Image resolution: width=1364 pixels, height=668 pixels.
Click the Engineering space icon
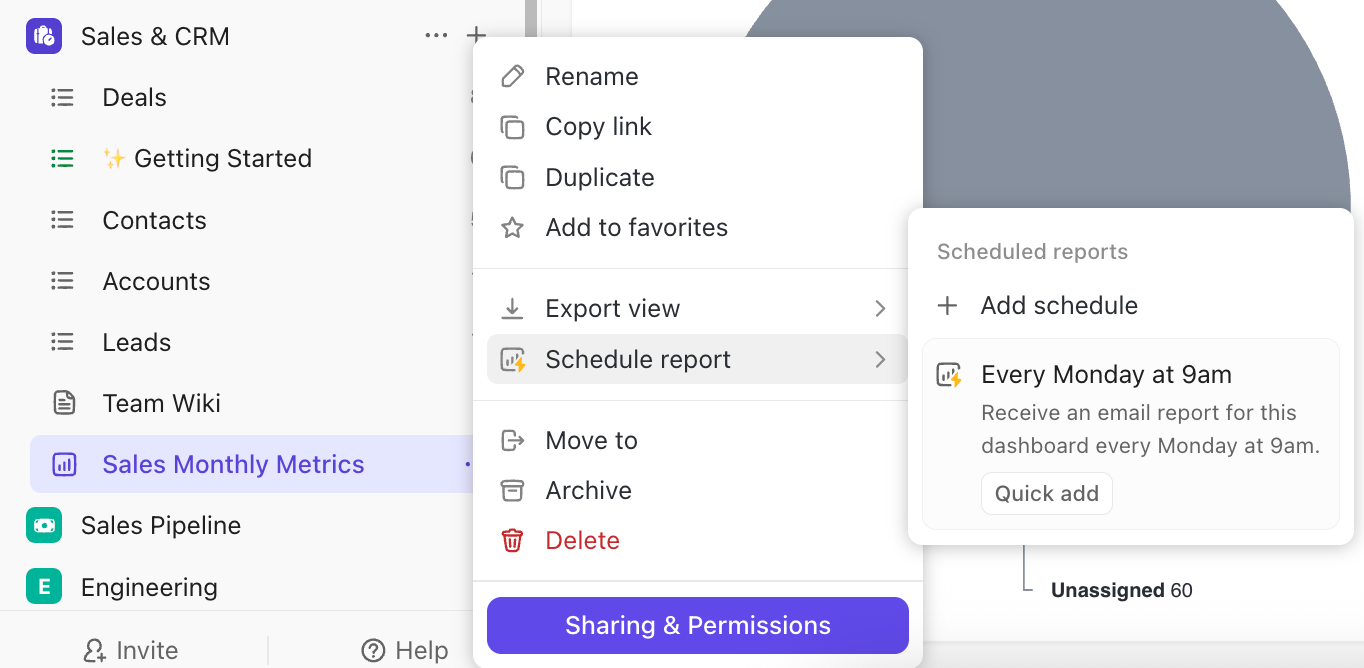coord(44,587)
